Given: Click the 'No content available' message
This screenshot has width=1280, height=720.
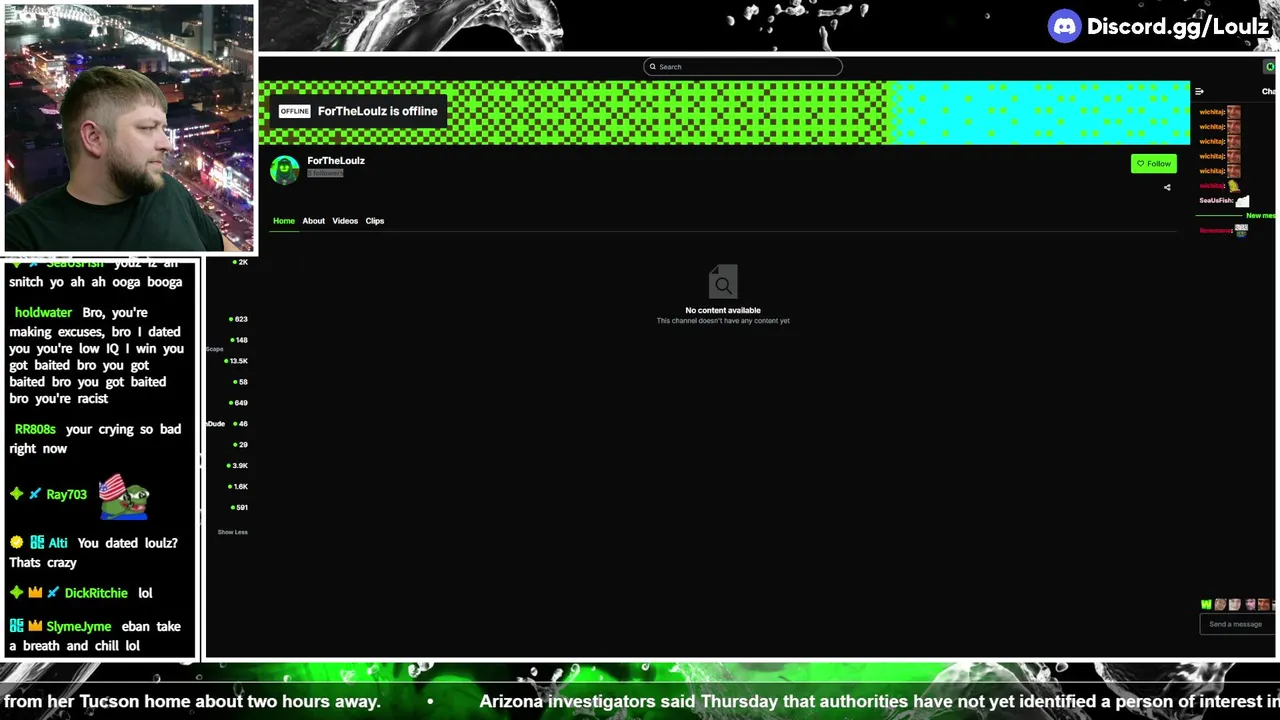Looking at the screenshot, I should [x=723, y=310].
